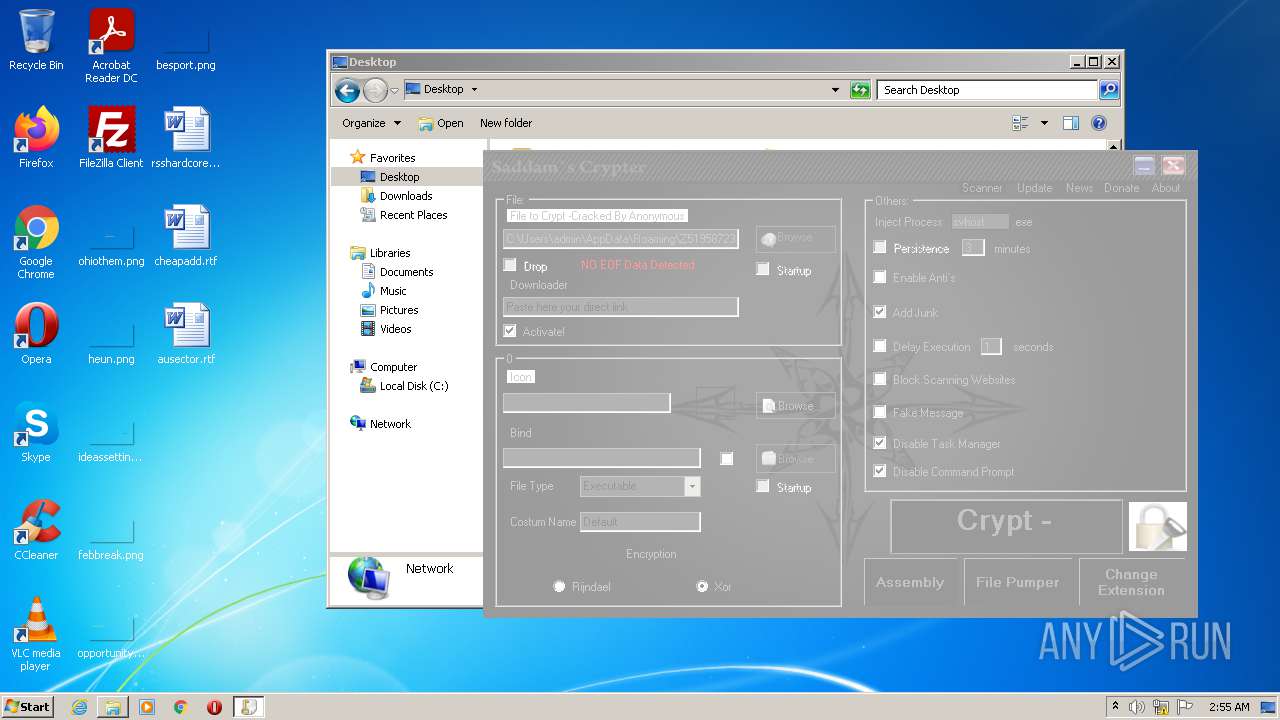Click the Opera icon in the taskbar
This screenshot has width=1280, height=720.
click(214, 707)
